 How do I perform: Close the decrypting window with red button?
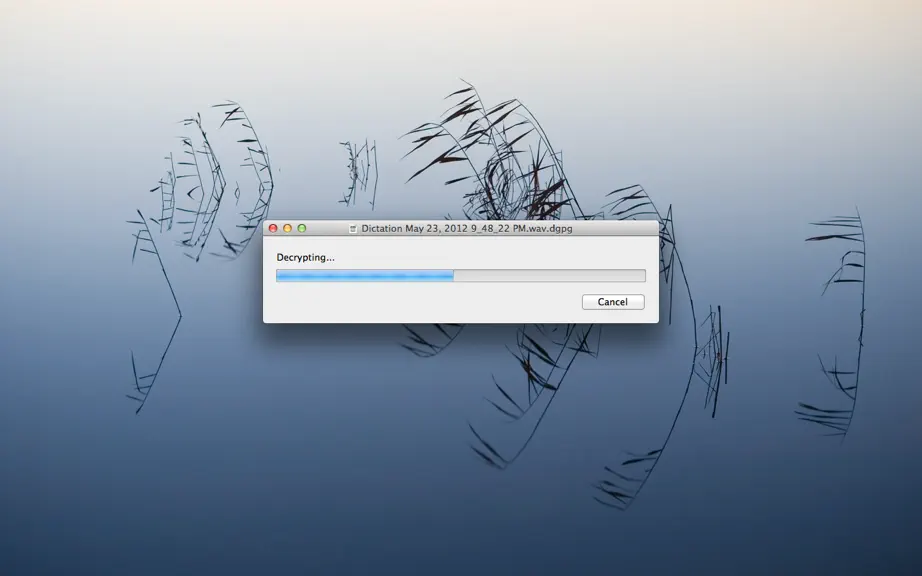point(273,228)
